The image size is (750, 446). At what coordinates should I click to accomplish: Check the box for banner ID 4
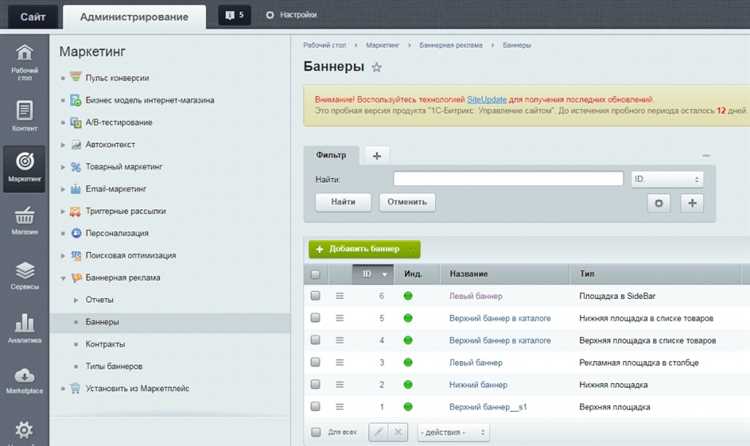click(315, 340)
